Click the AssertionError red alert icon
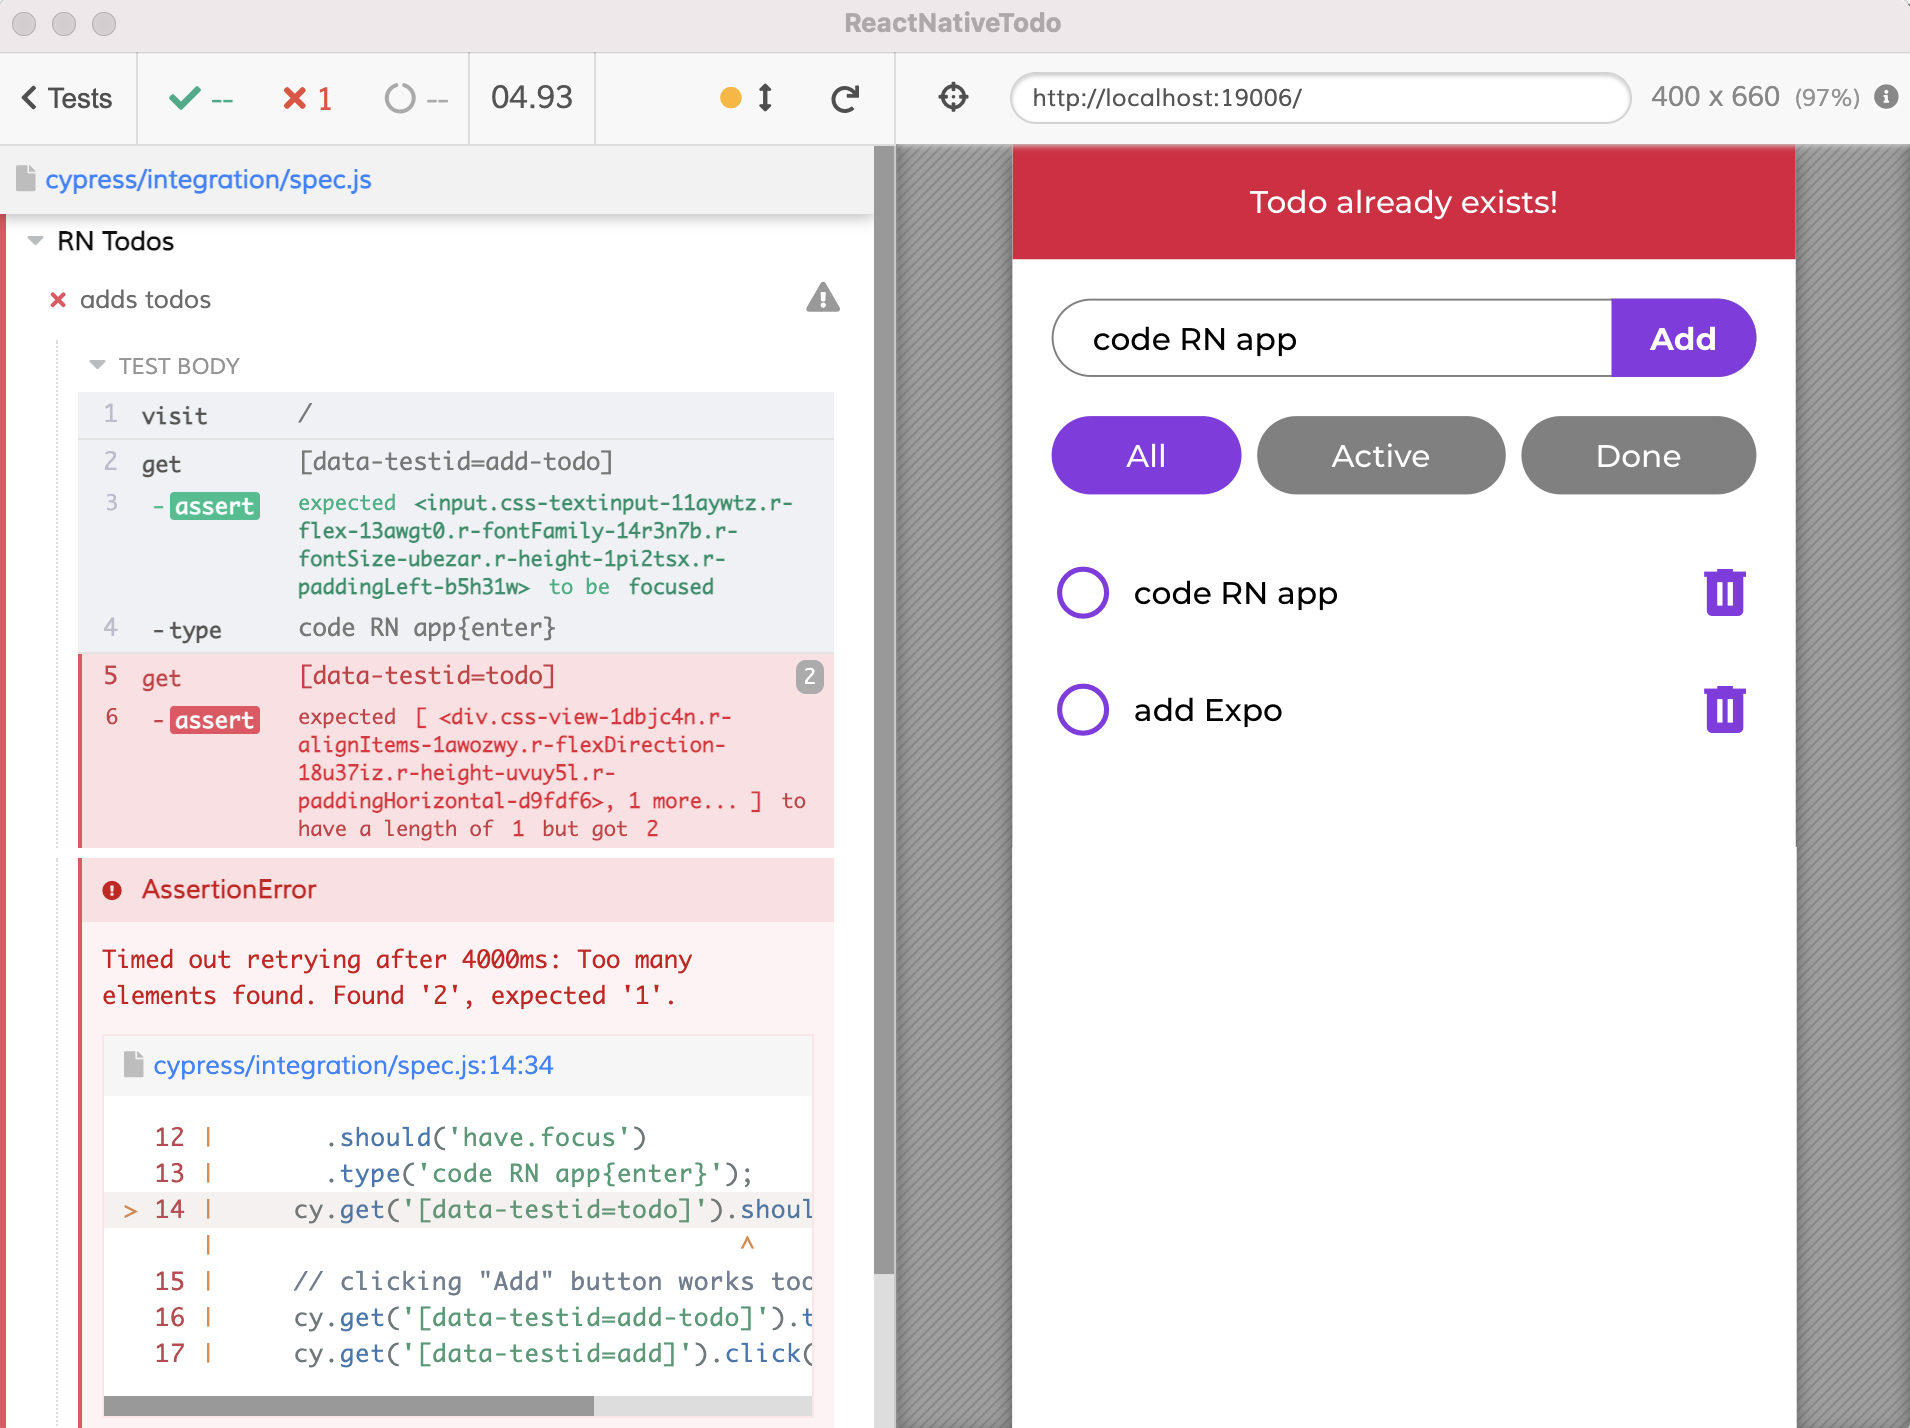Viewport: 1910px width, 1428px height. pyautogui.click(x=112, y=890)
